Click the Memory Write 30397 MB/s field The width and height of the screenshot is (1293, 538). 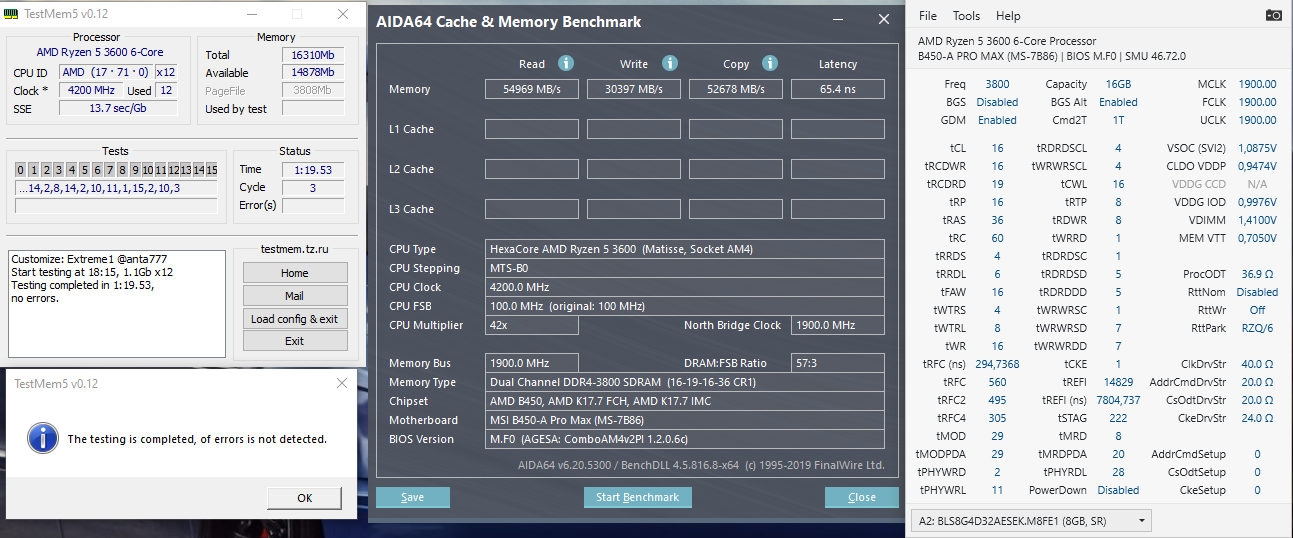point(634,89)
